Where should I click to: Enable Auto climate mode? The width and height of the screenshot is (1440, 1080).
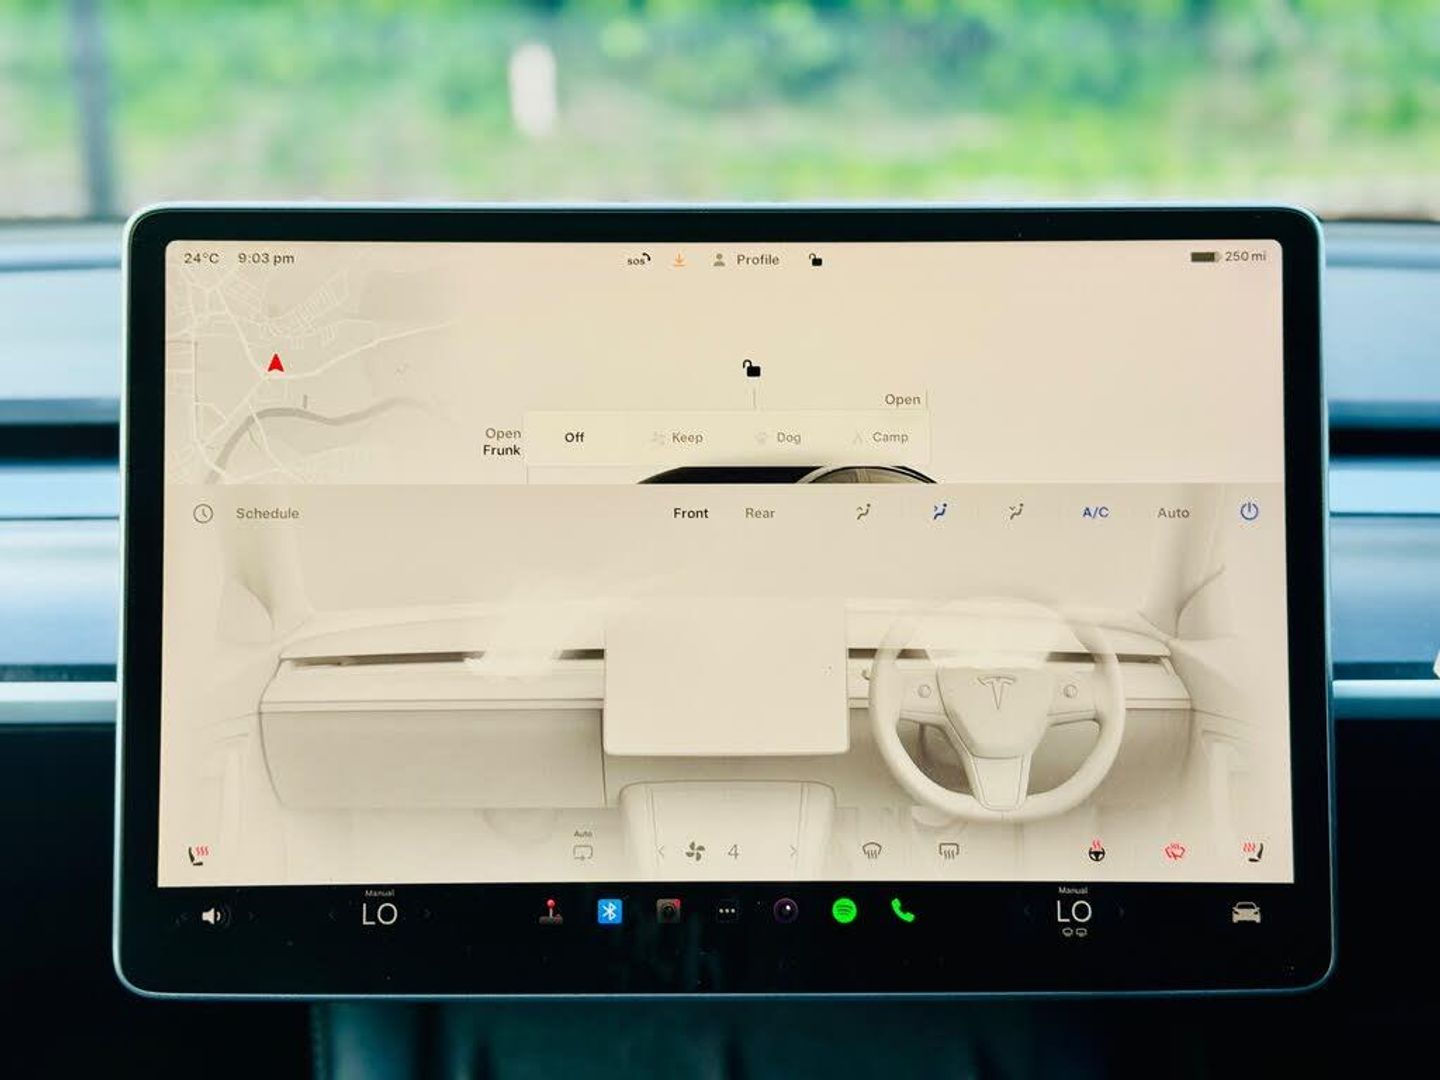pyautogui.click(x=1173, y=512)
